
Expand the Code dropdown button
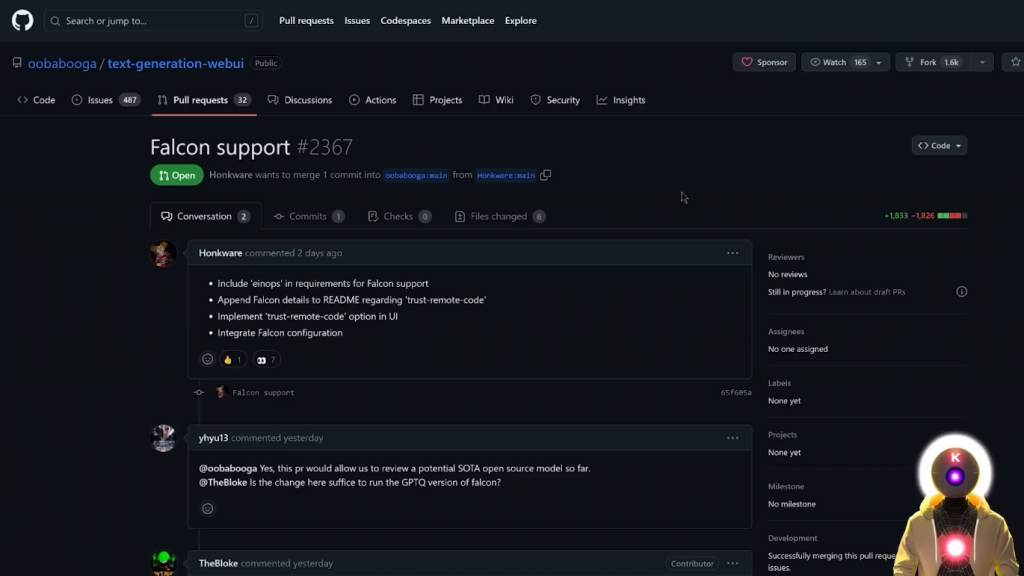[x=939, y=146]
